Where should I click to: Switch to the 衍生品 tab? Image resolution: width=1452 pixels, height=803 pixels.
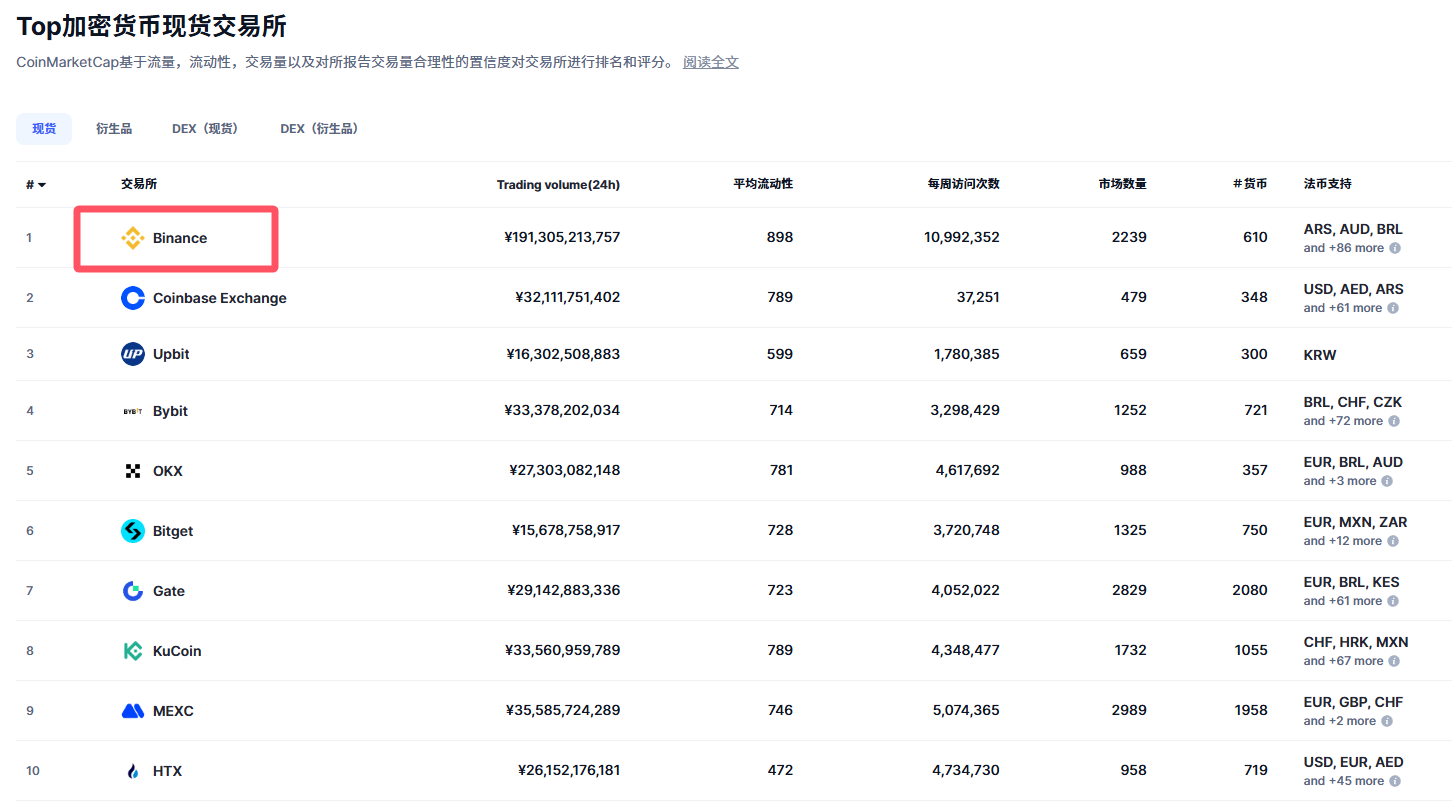click(113, 128)
